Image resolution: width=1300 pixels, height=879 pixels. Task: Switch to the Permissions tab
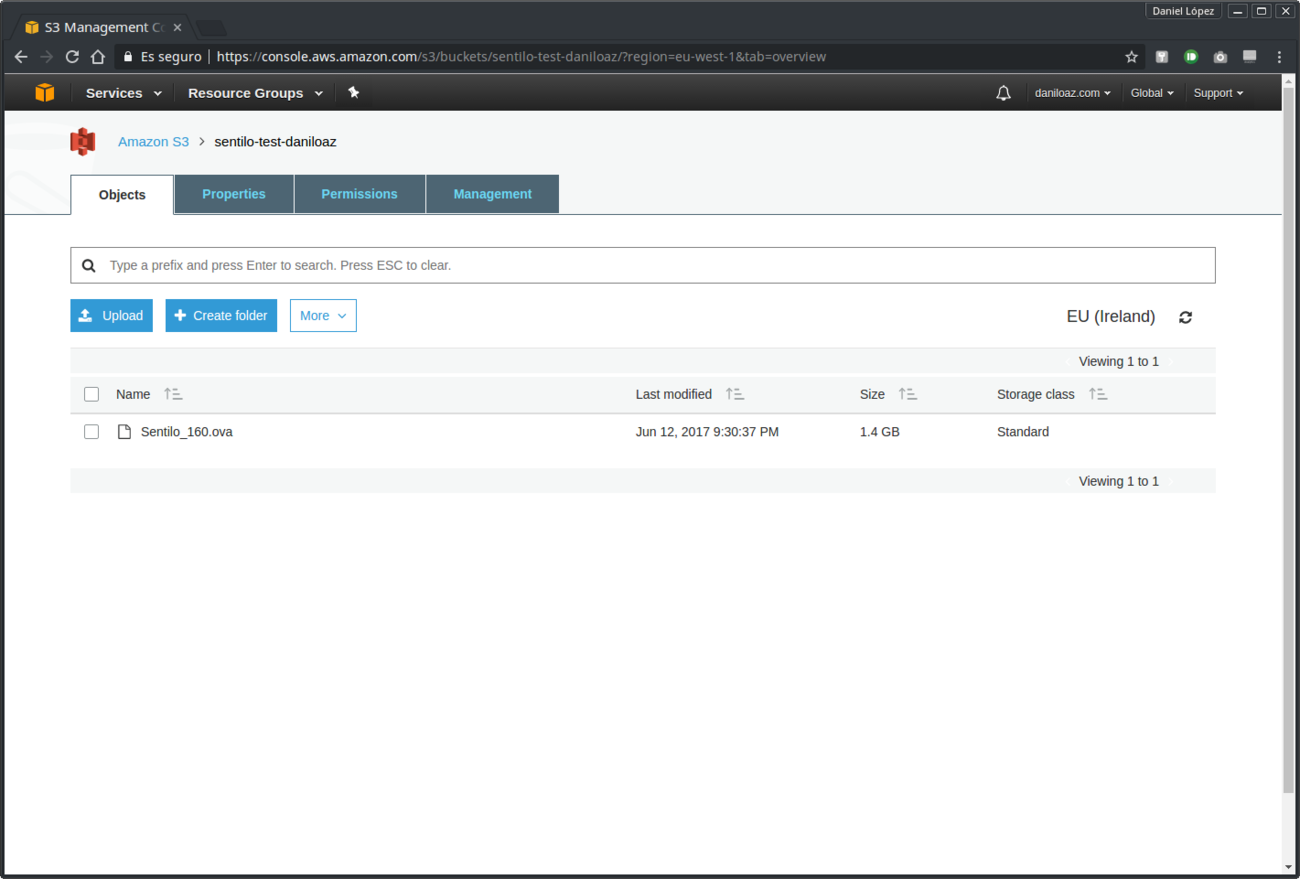tap(359, 194)
